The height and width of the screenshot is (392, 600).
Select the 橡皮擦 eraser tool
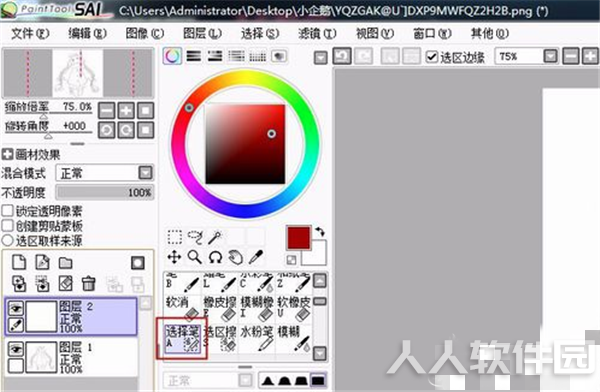point(220,309)
